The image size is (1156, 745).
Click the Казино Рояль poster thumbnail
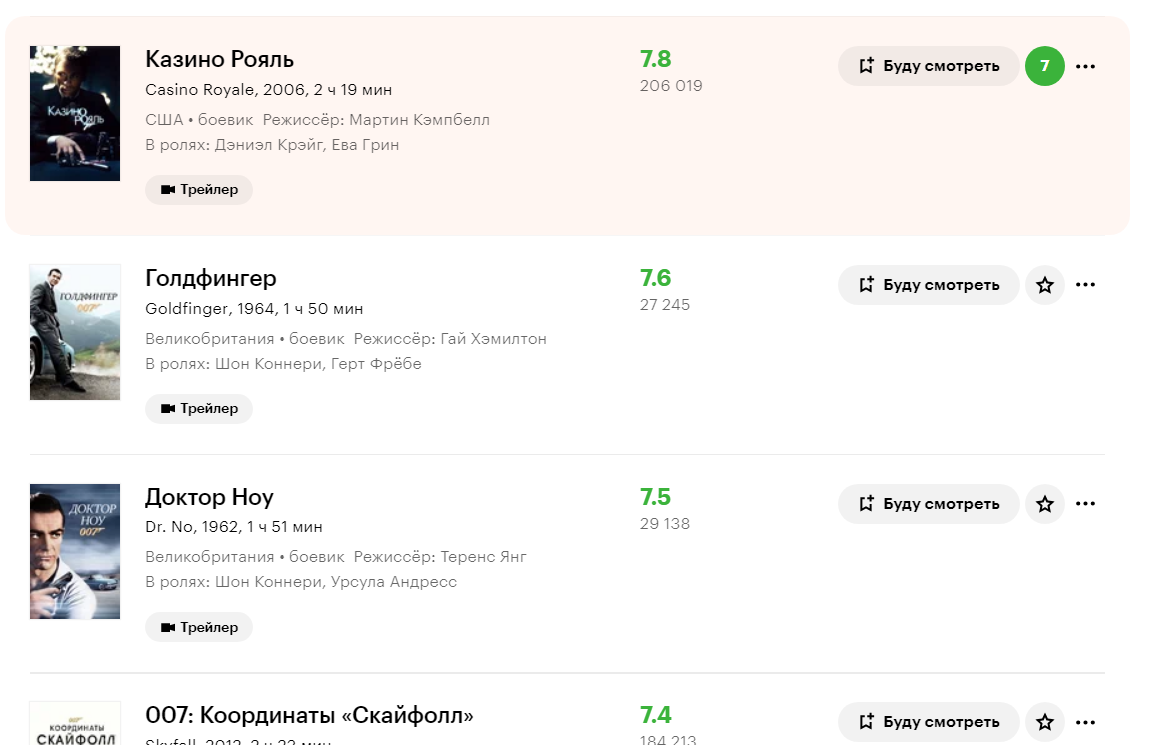click(75, 113)
